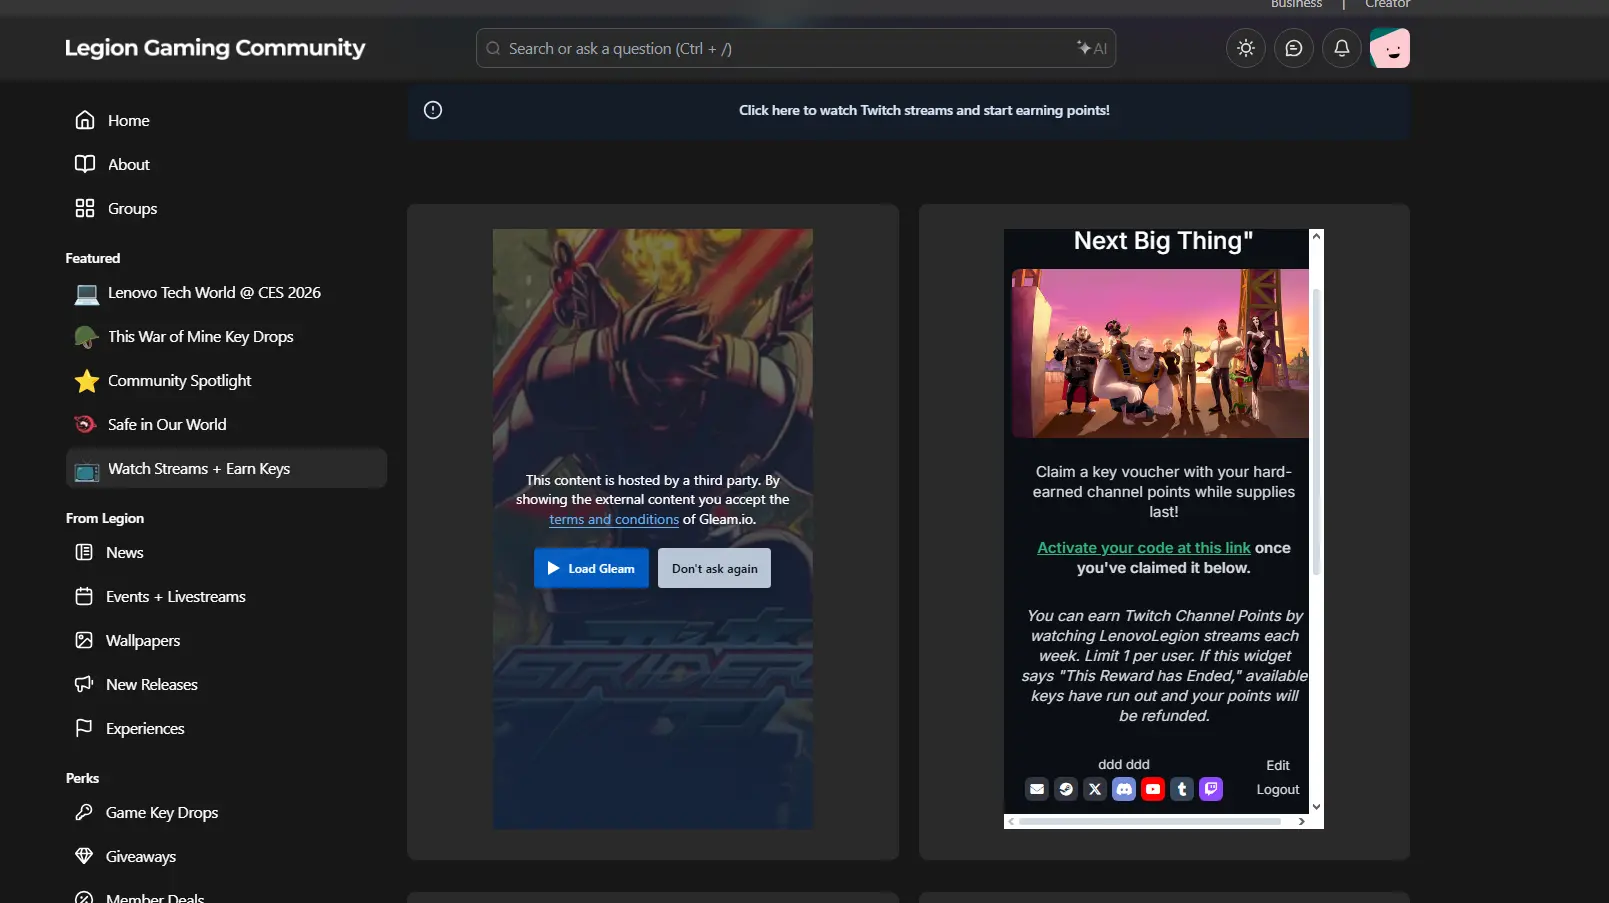This screenshot has height=903, width=1609.
Task: Open Events + Livestreams
Action: point(226,596)
